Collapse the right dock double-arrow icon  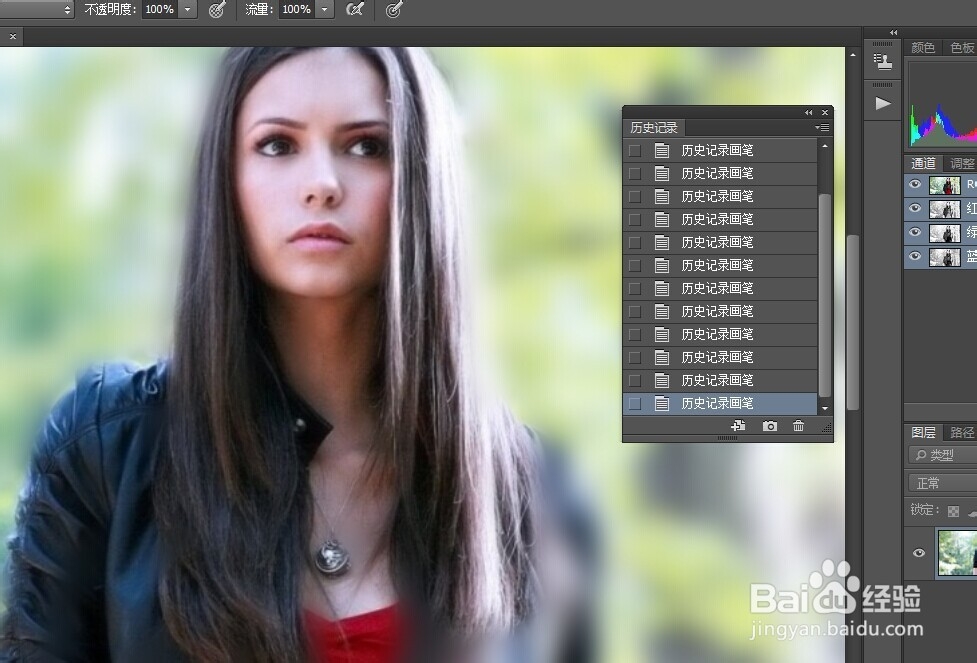(x=894, y=32)
